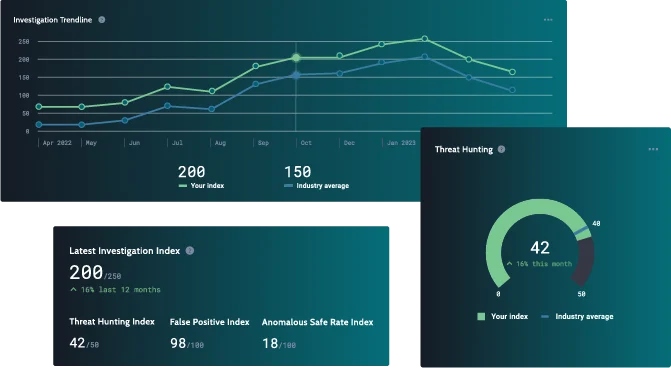Click the 16% last 12 months up arrow
This screenshot has width=671, height=368.
74,290
